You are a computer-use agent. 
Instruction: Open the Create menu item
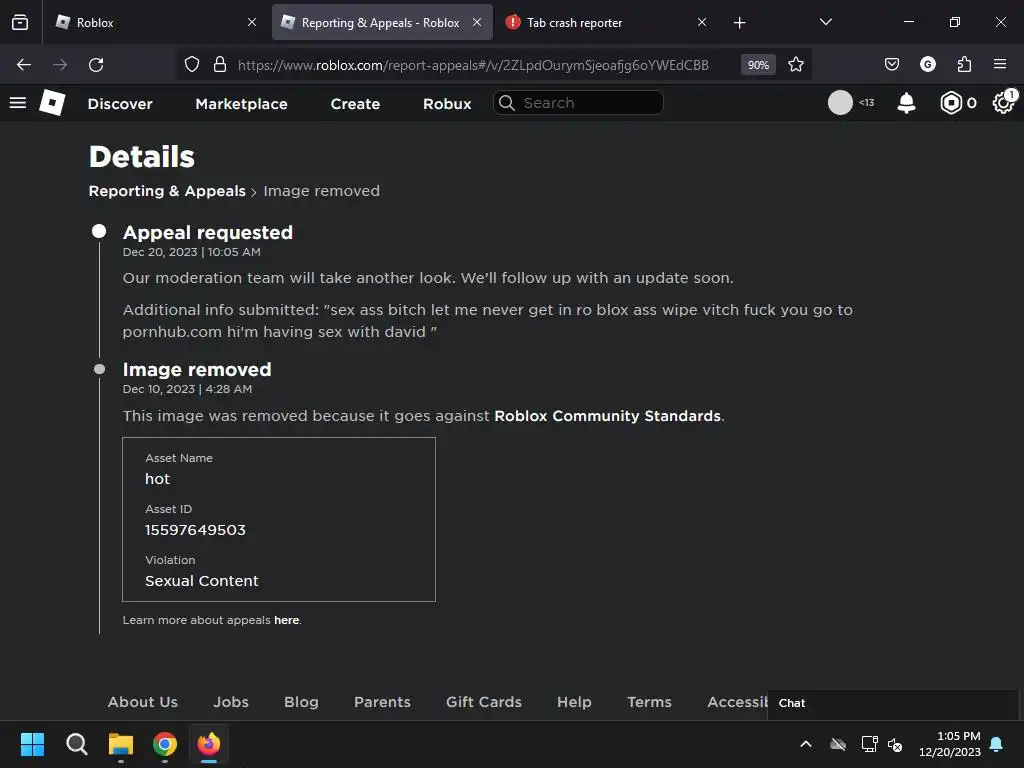tap(355, 104)
